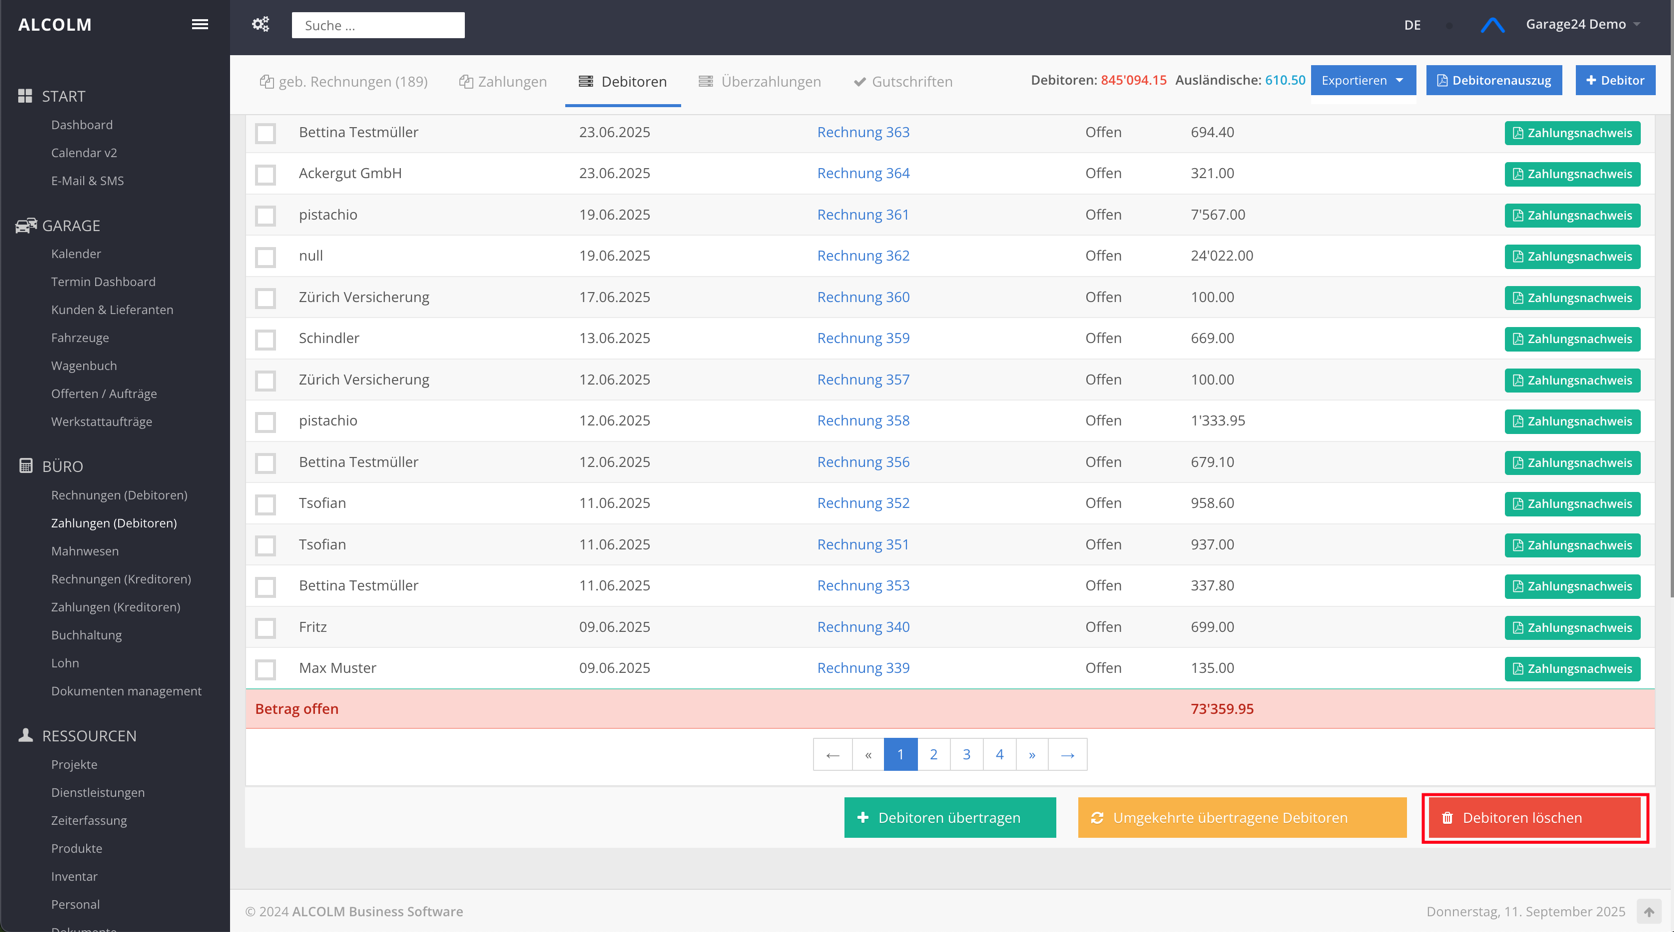This screenshot has height=932, width=1675.
Task: Open the Exportieren dropdown
Action: (1362, 80)
